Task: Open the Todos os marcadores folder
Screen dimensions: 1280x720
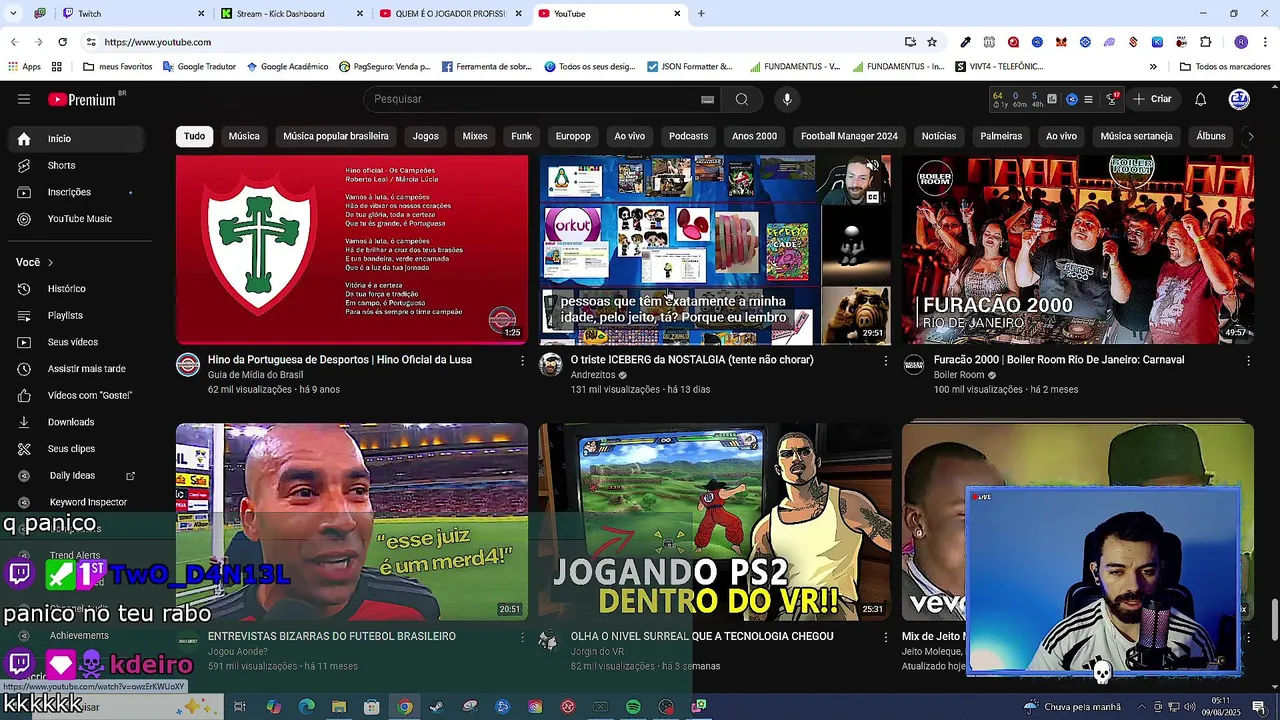Action: click(1225, 67)
